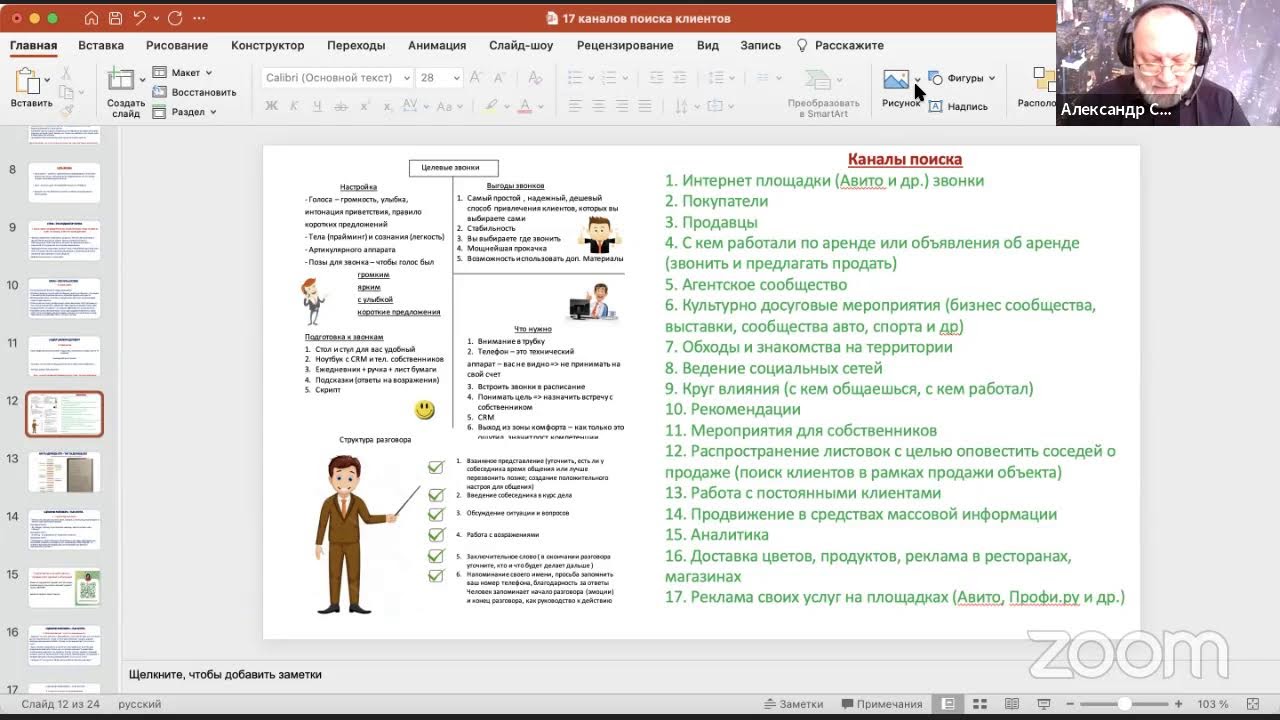Click zoom out minus button
This screenshot has height=720, width=1280.
[1071, 704]
